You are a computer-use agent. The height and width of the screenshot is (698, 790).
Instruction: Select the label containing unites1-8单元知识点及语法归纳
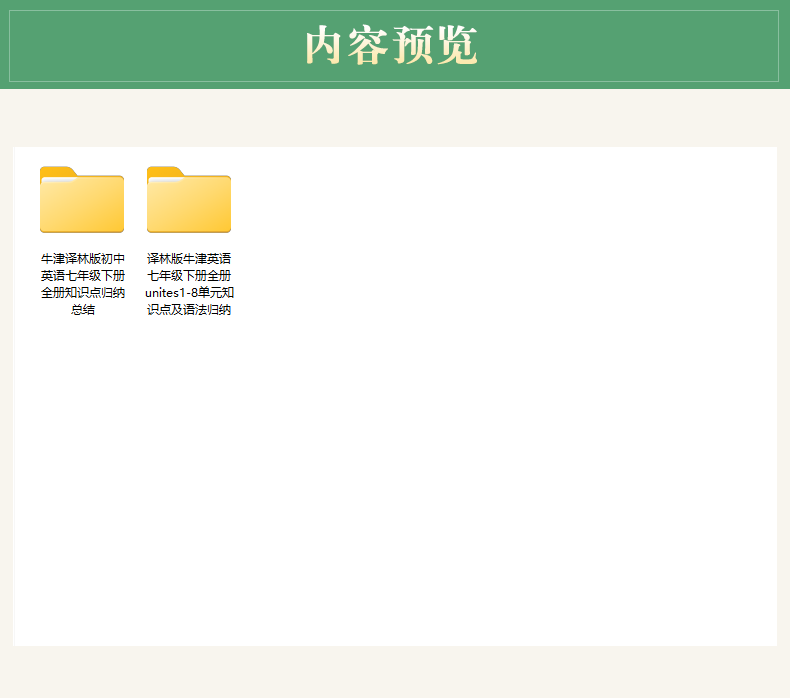click(x=189, y=284)
